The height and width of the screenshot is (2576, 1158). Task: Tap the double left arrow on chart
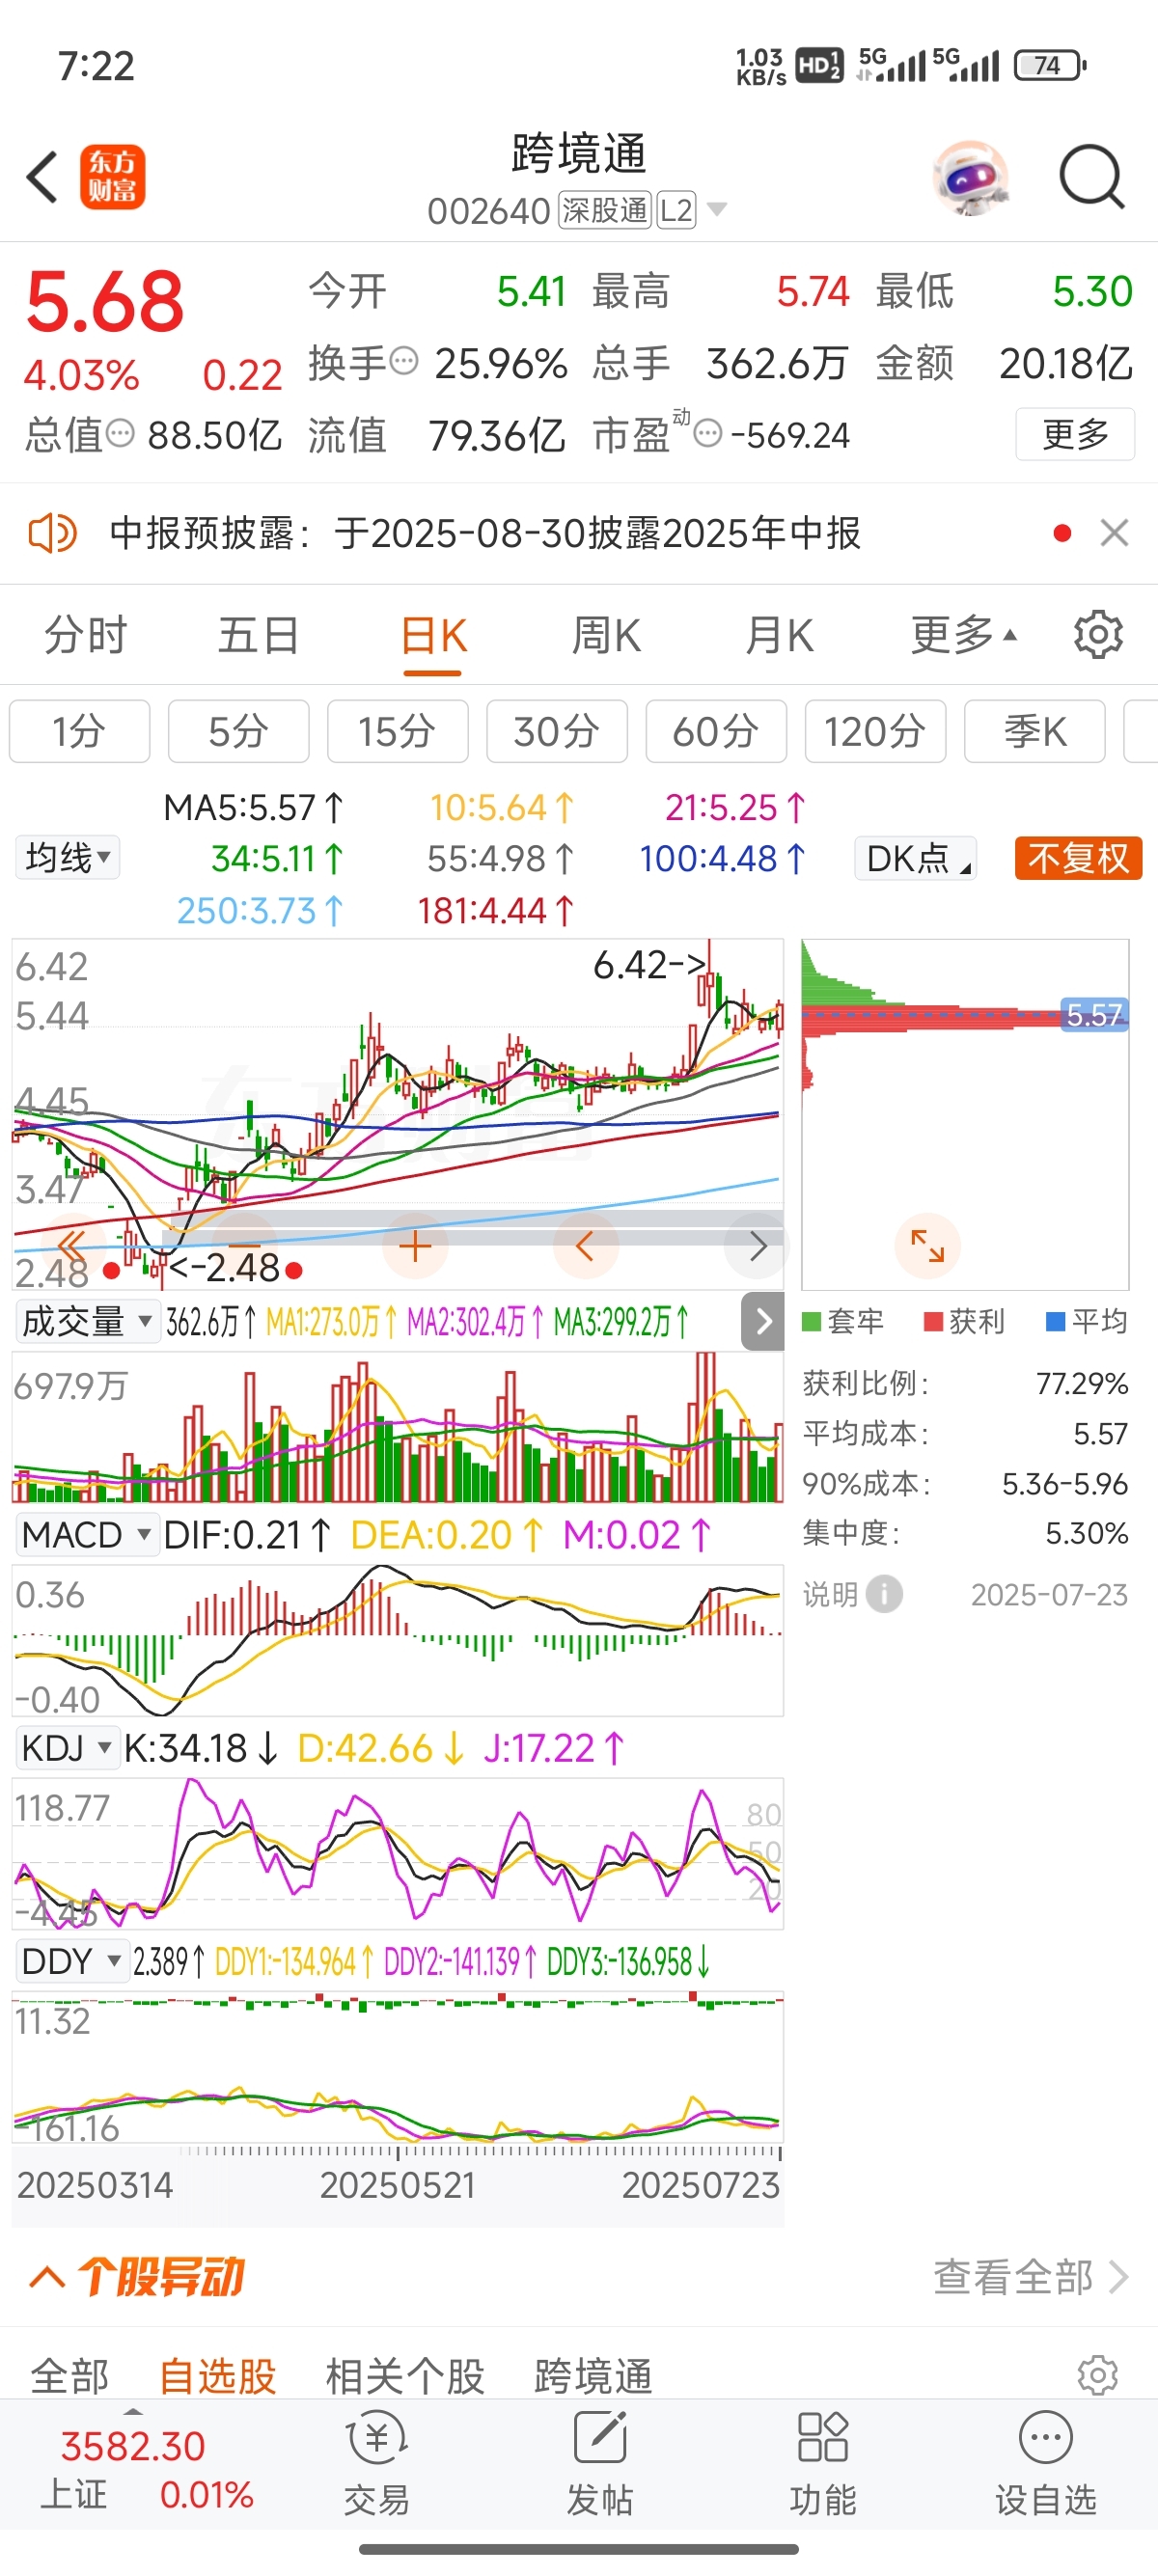[x=72, y=1246]
